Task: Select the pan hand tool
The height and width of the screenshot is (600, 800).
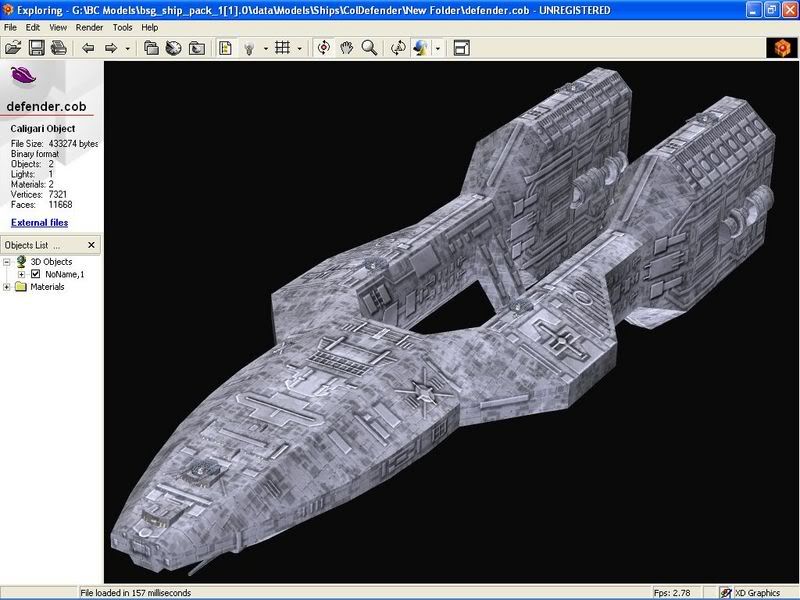Action: point(347,48)
